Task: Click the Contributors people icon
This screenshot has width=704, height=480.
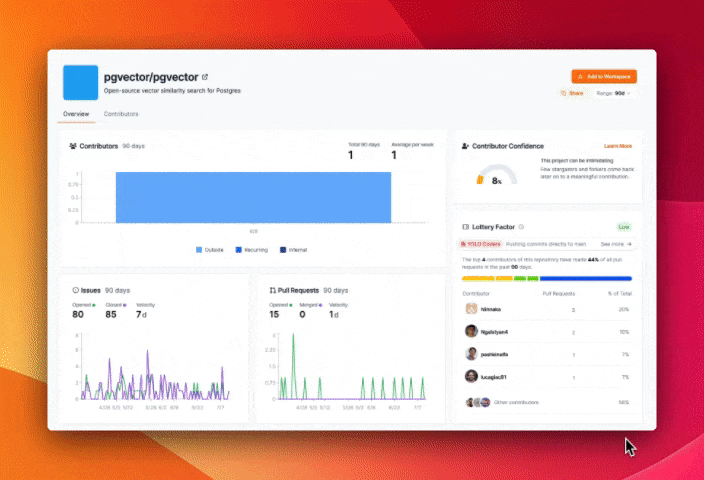Action: tap(73, 146)
